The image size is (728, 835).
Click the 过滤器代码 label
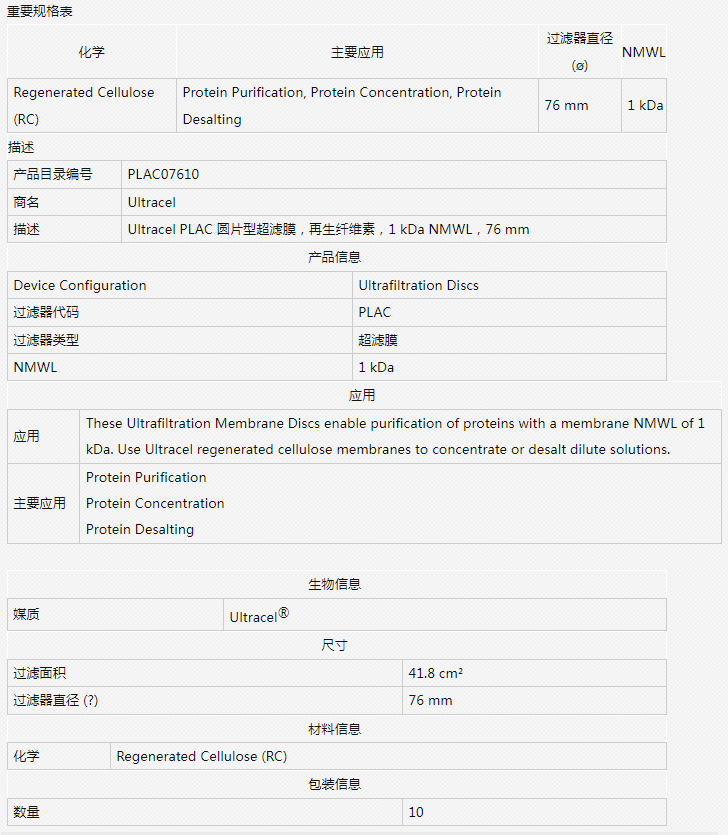(46, 312)
